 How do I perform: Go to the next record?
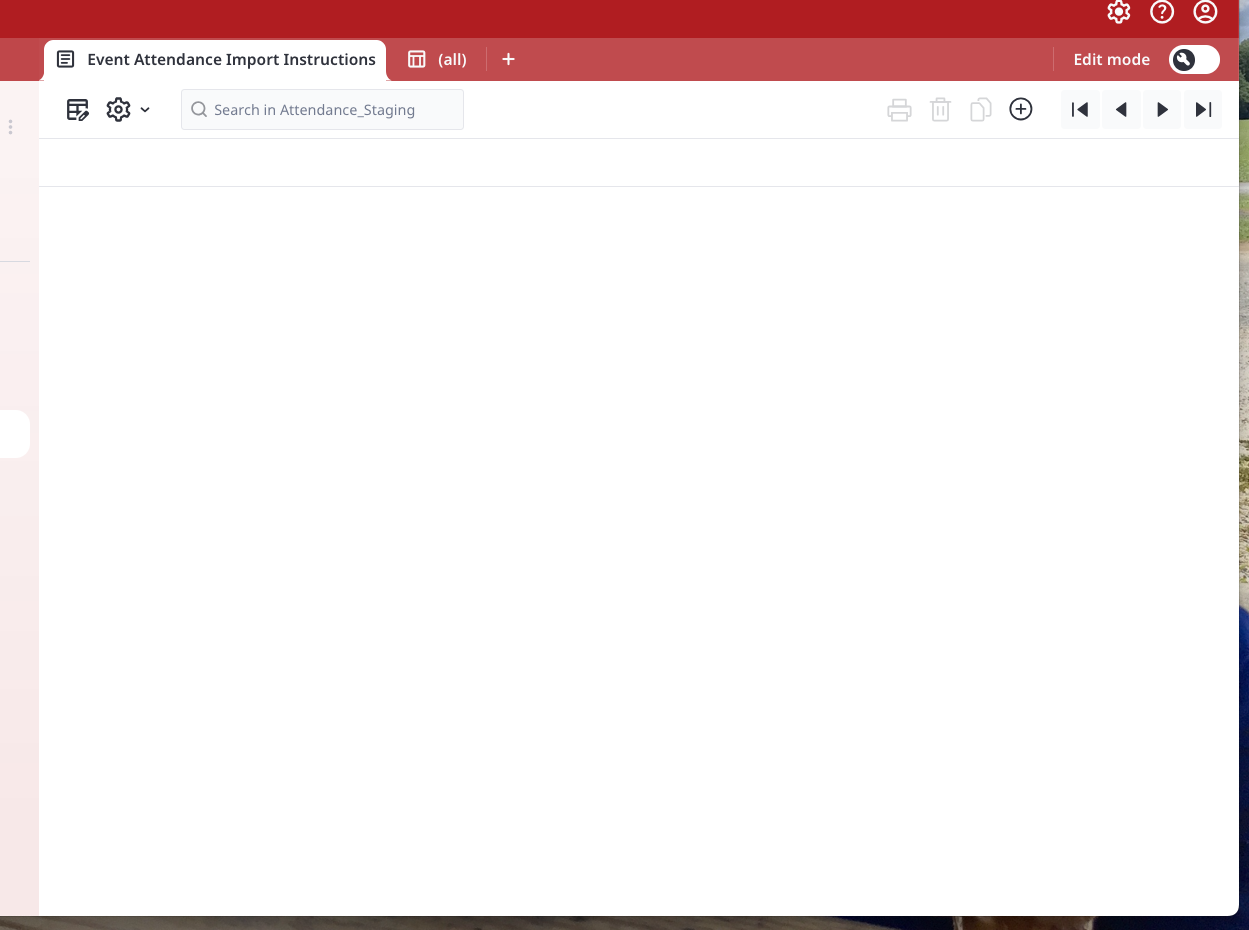coord(1162,110)
